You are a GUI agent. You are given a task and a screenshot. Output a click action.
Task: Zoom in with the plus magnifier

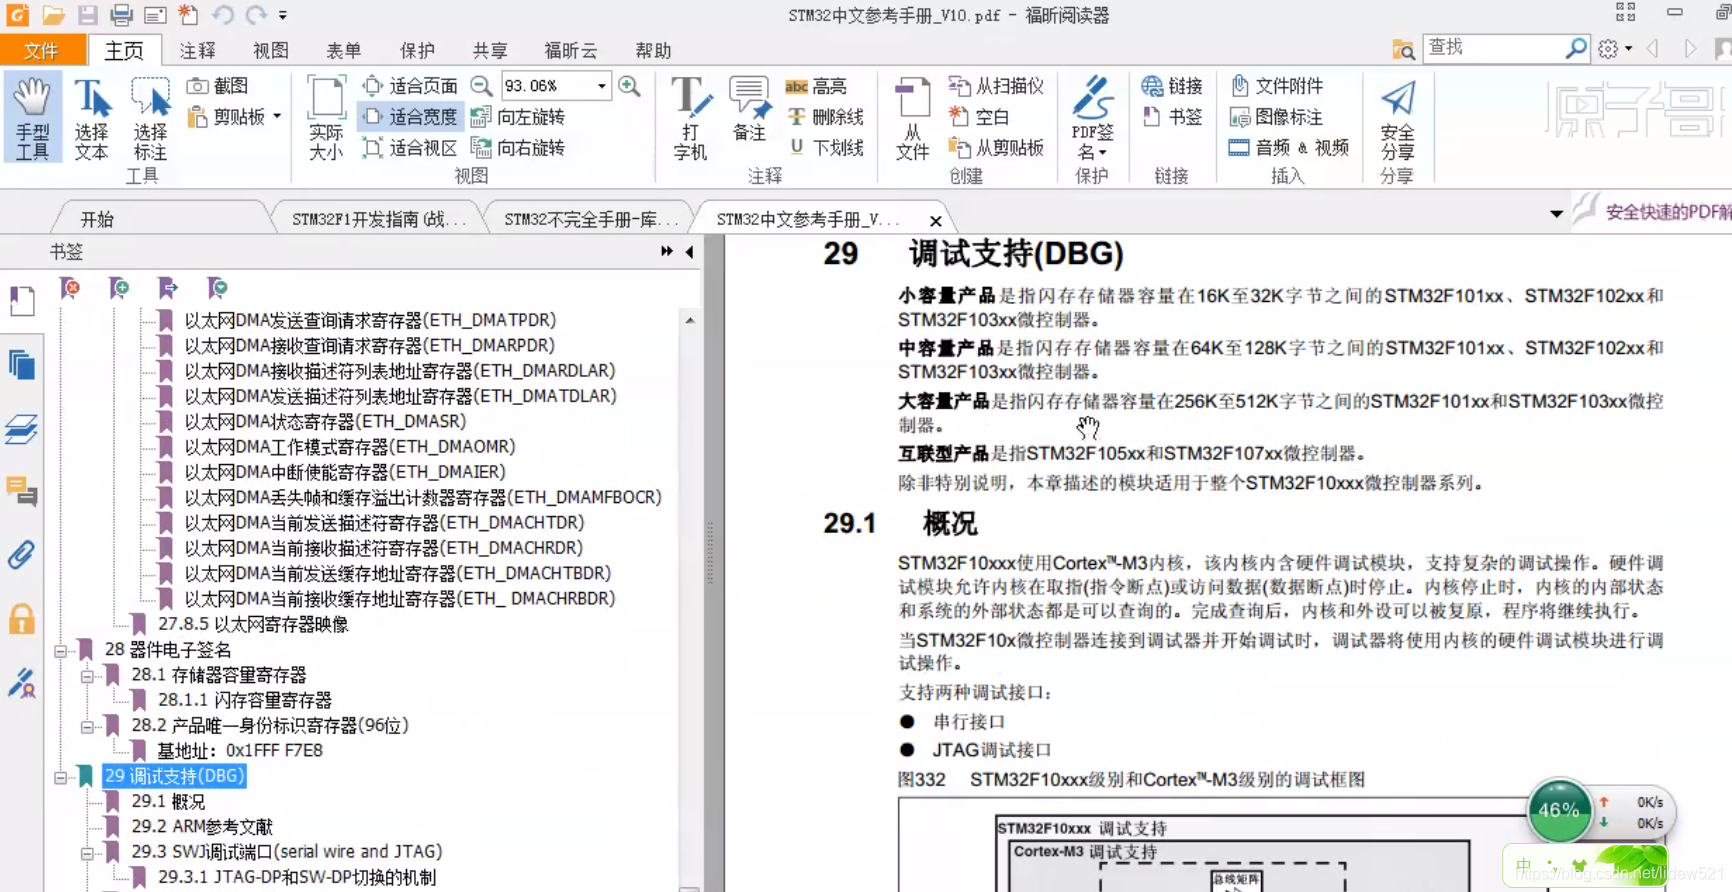[x=629, y=86]
